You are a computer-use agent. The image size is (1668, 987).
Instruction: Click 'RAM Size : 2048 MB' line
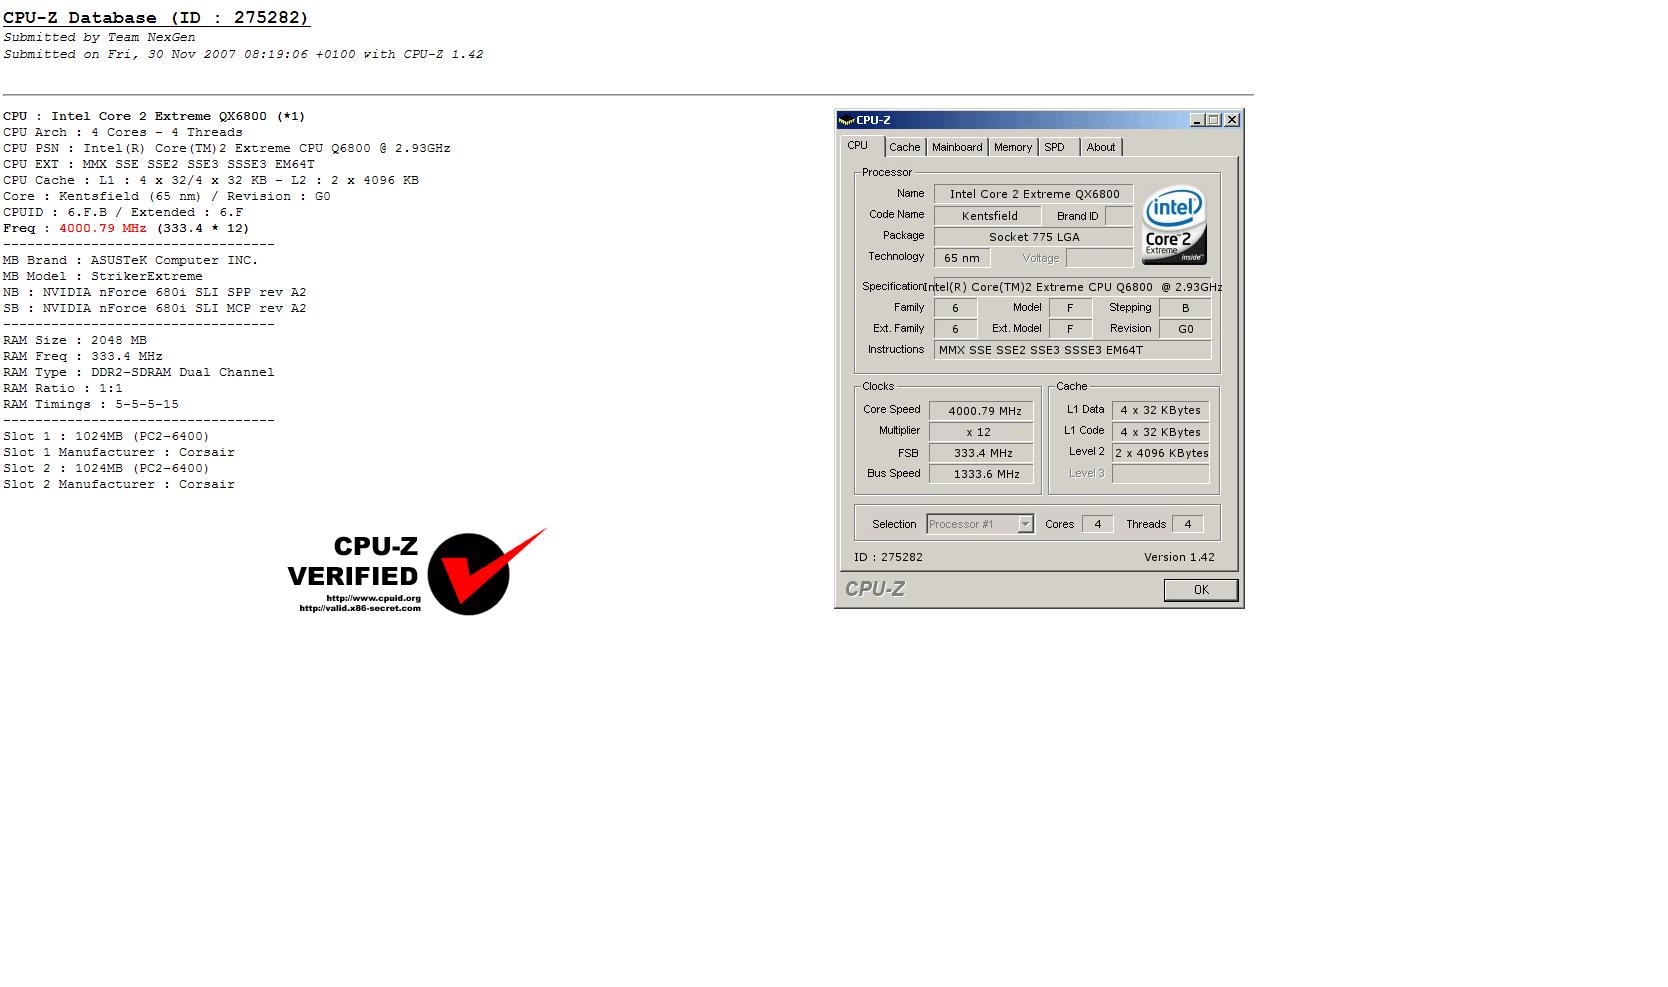click(x=75, y=340)
